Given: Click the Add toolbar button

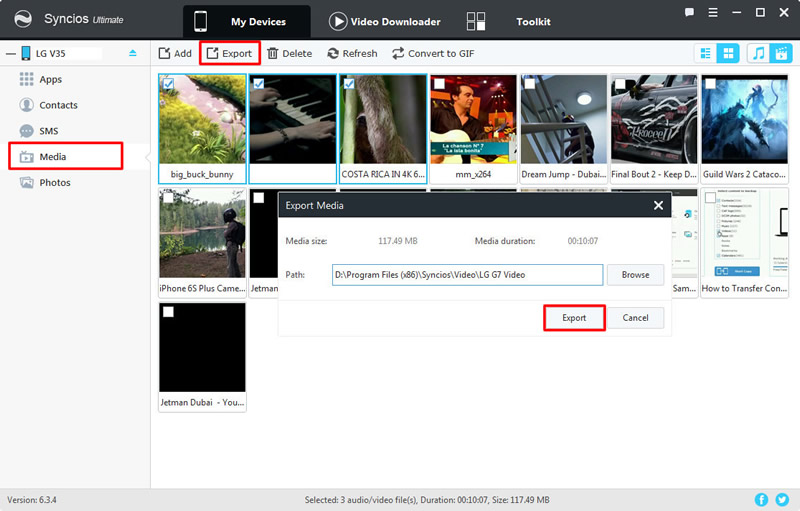Looking at the screenshot, I should pos(175,53).
